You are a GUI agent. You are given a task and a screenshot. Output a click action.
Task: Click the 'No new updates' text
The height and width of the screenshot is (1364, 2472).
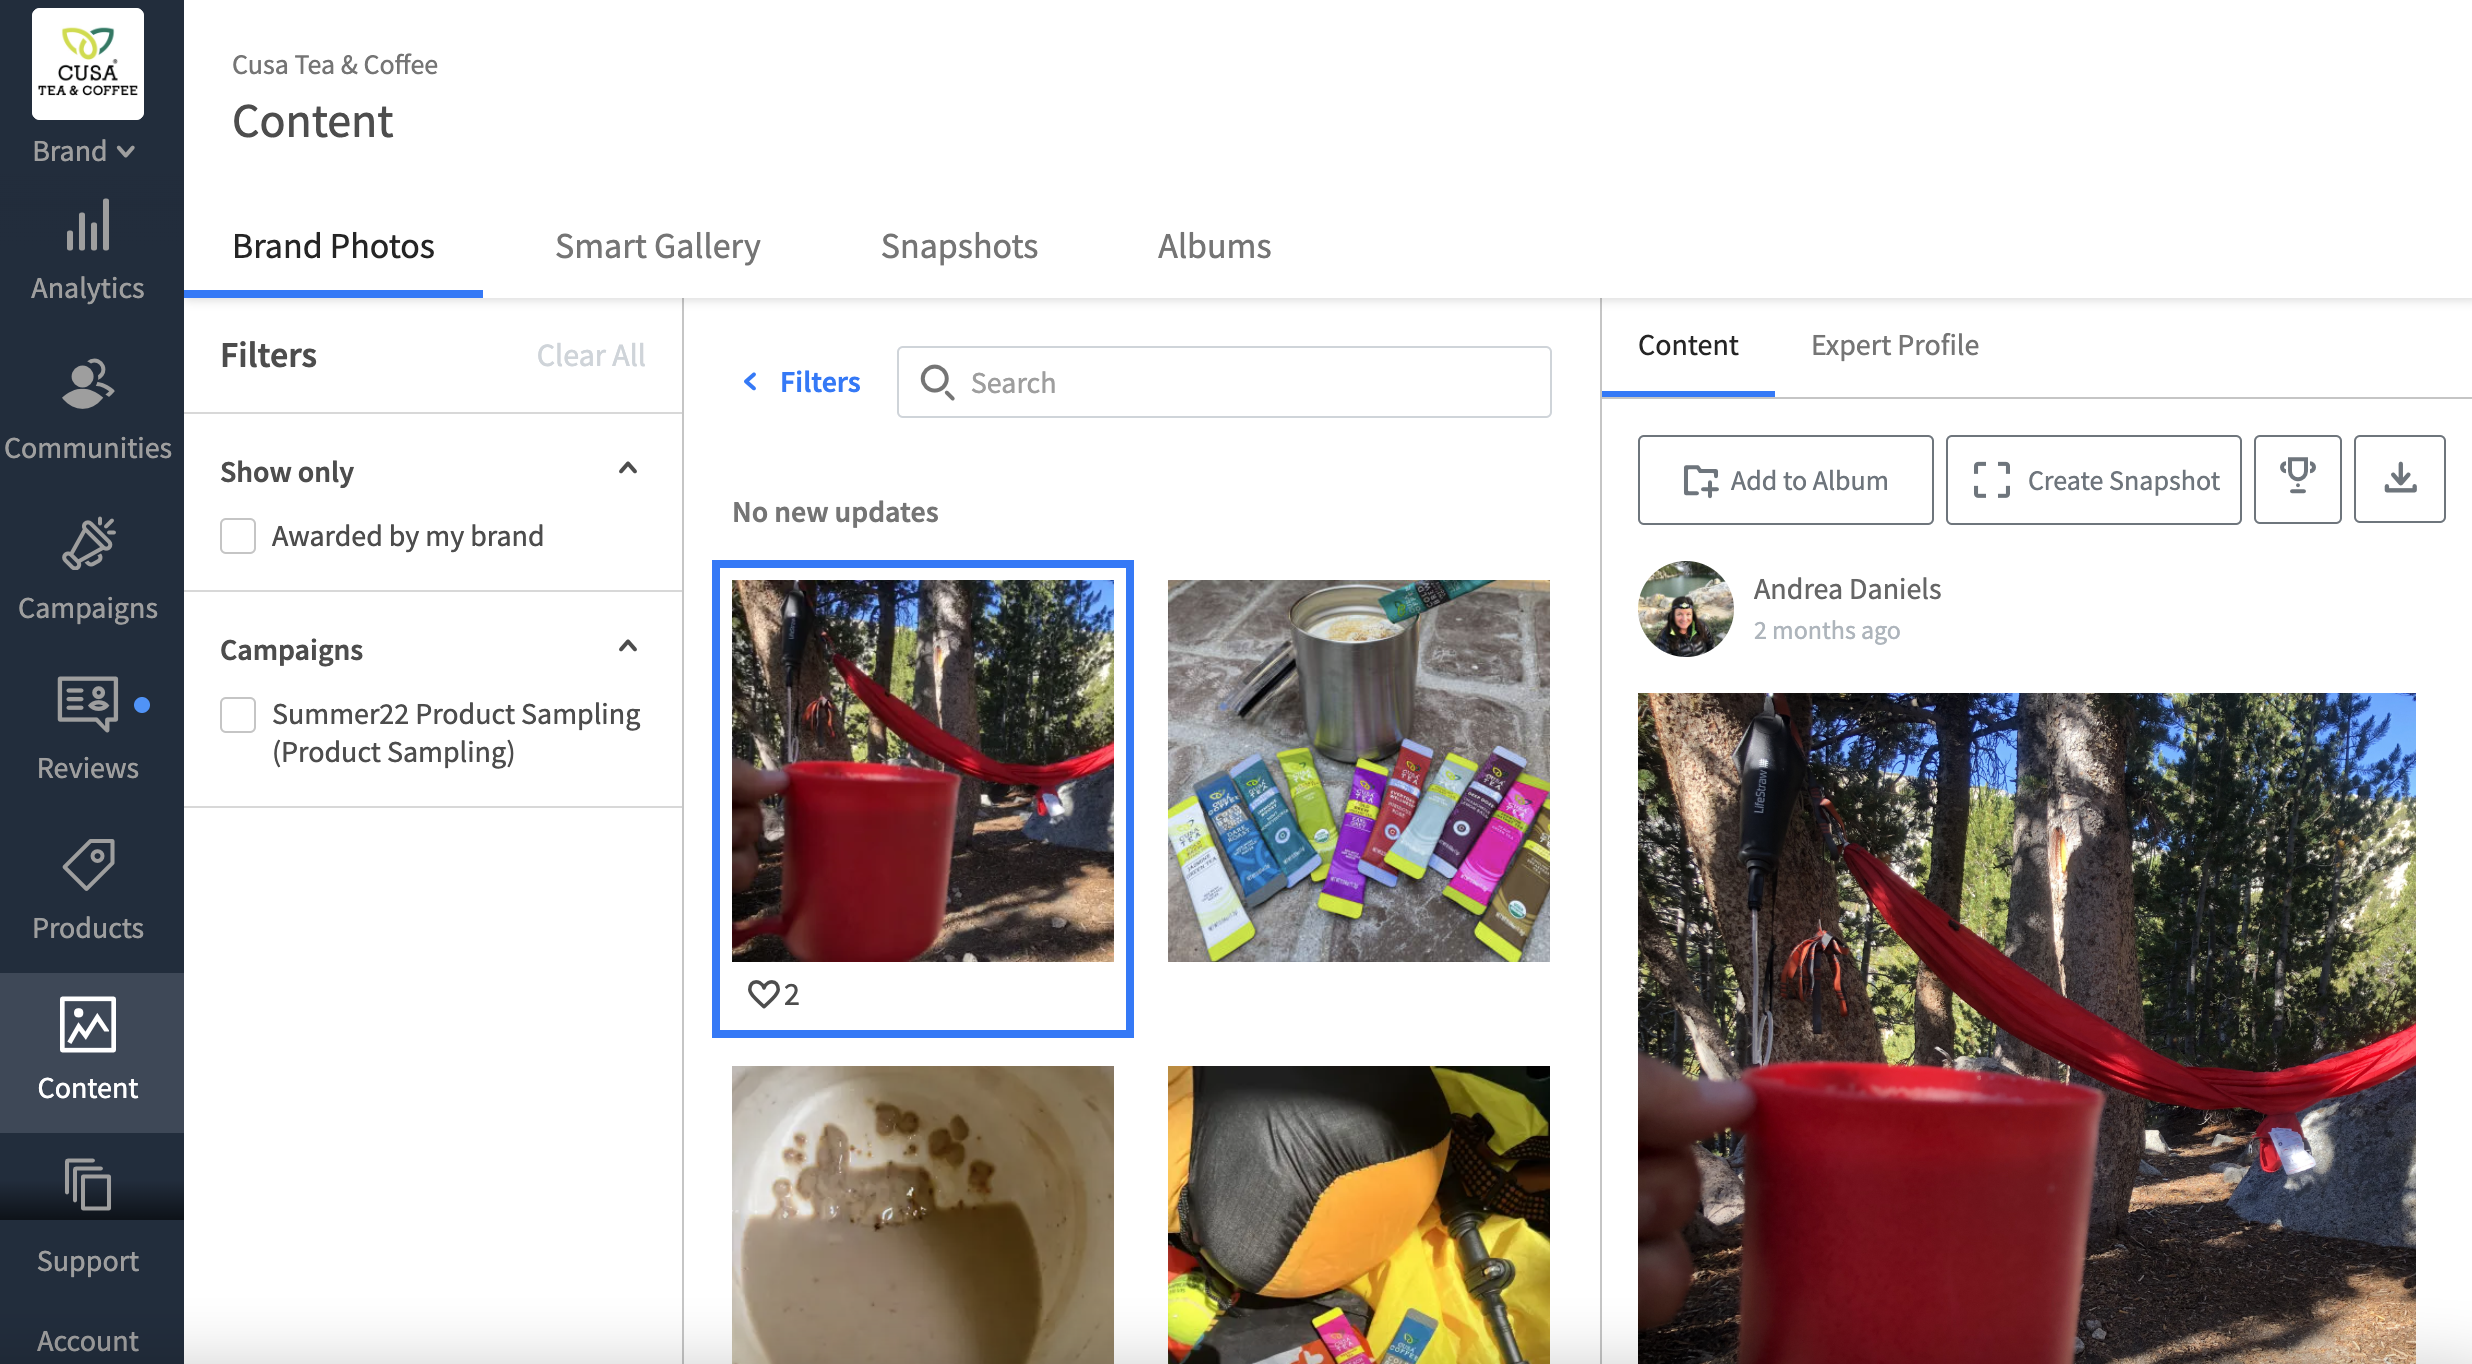point(835,512)
